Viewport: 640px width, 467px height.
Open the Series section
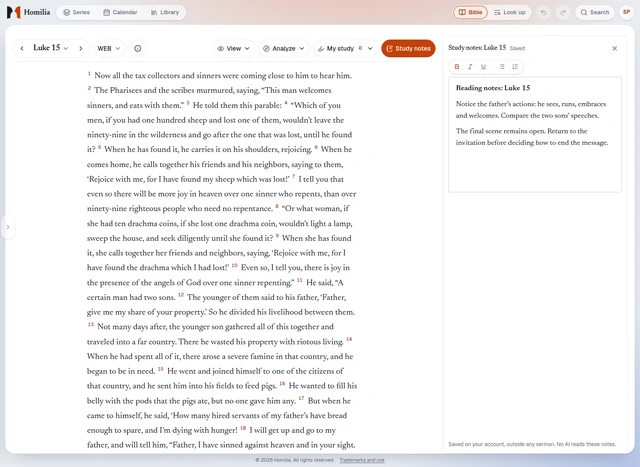[x=76, y=12]
